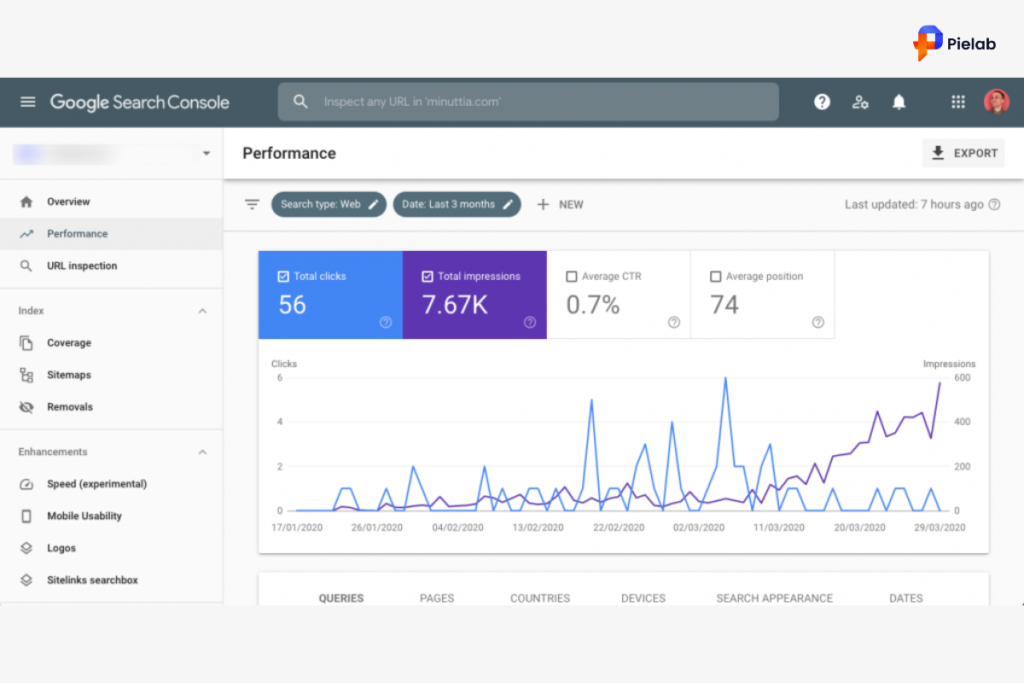Image resolution: width=1024 pixels, height=683 pixels.
Task: Click the search magnifier icon in URL bar
Action: (x=300, y=102)
